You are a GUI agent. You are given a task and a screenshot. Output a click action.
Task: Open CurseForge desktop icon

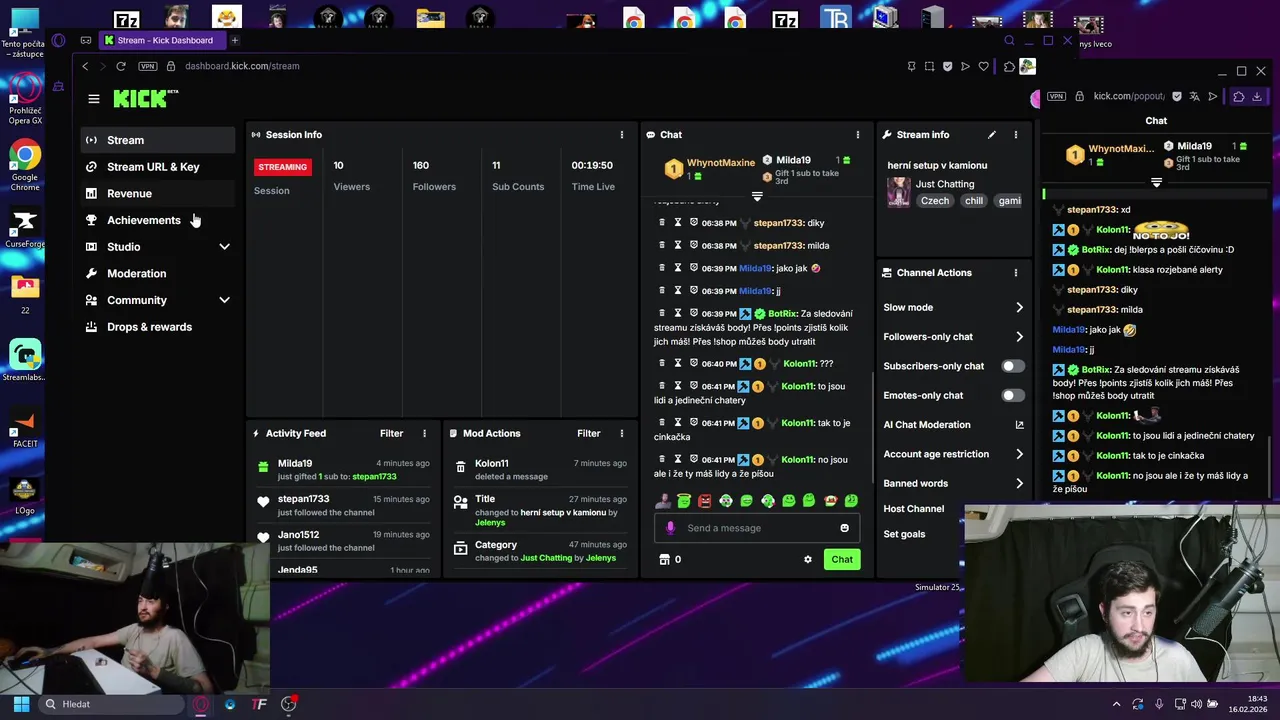(25, 229)
